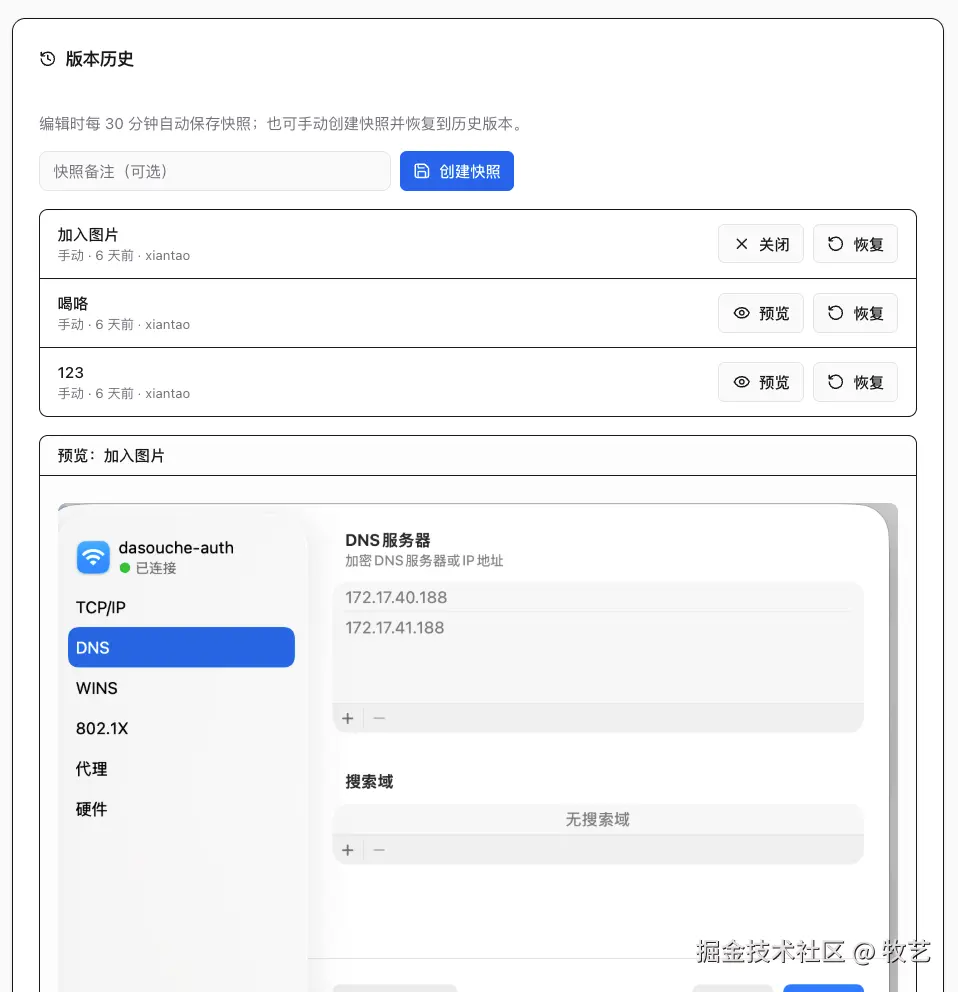
Task: Preview the 123 snapshot
Action: [x=761, y=381]
